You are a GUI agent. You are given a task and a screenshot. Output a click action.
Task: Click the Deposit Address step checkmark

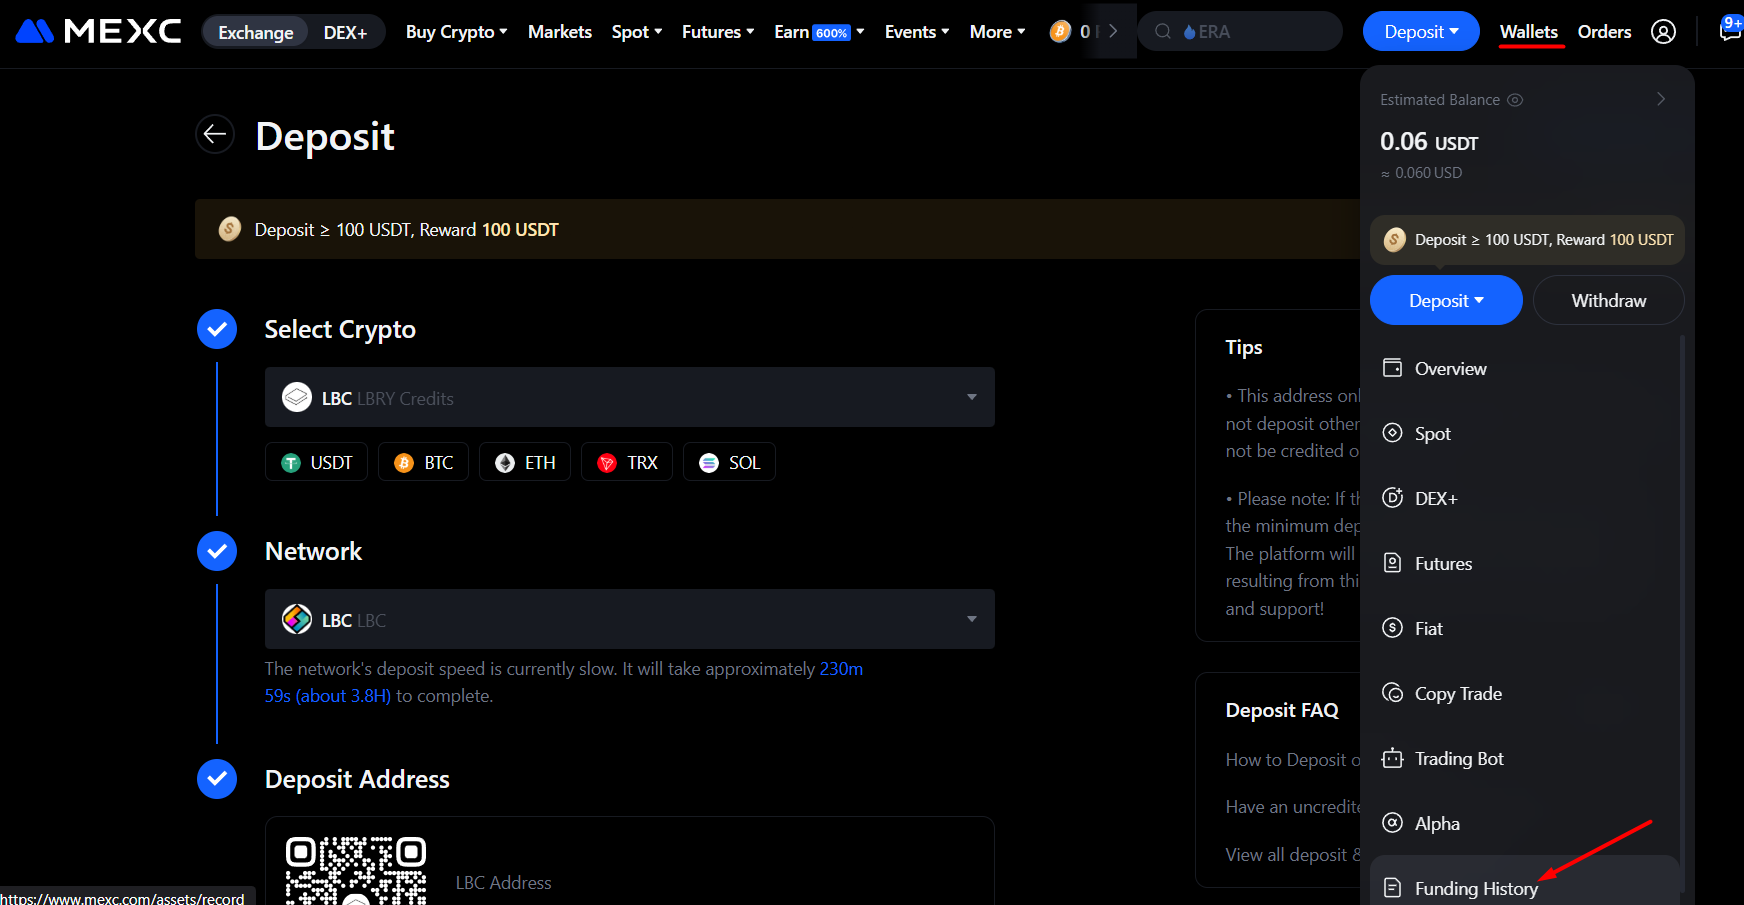(217, 779)
